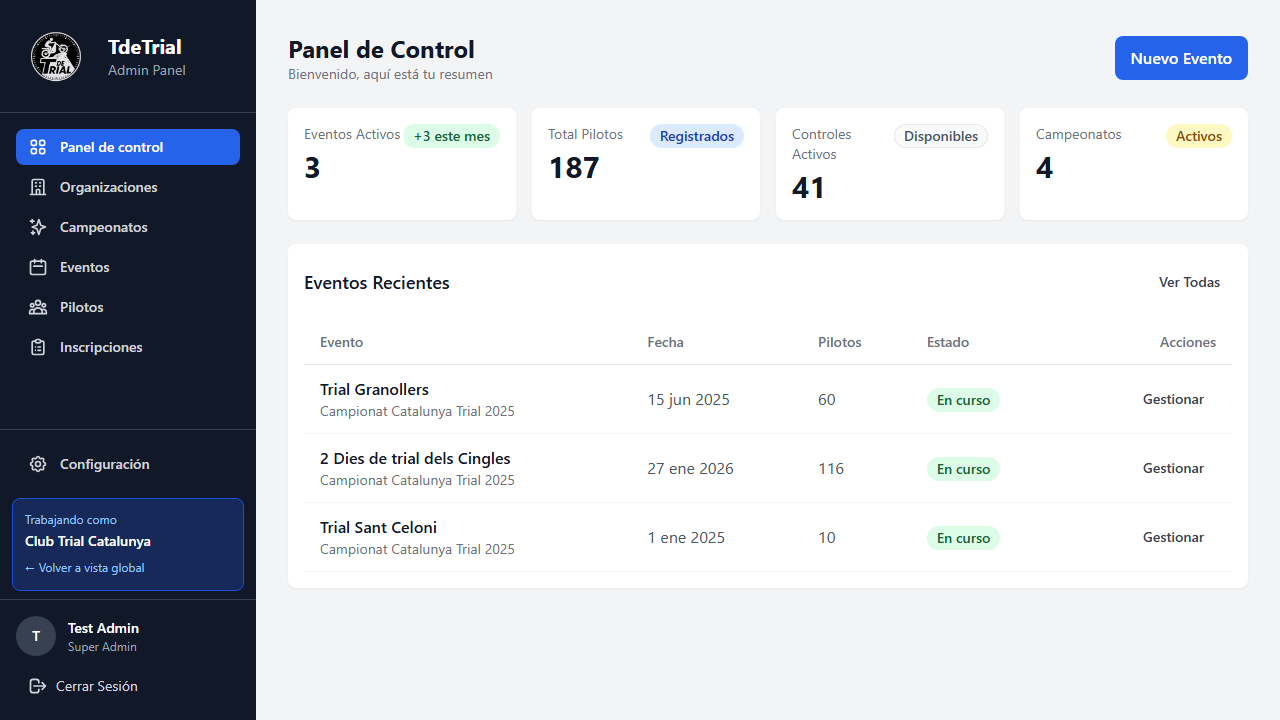
Task: Click Volver a vista global link
Action: 85,568
